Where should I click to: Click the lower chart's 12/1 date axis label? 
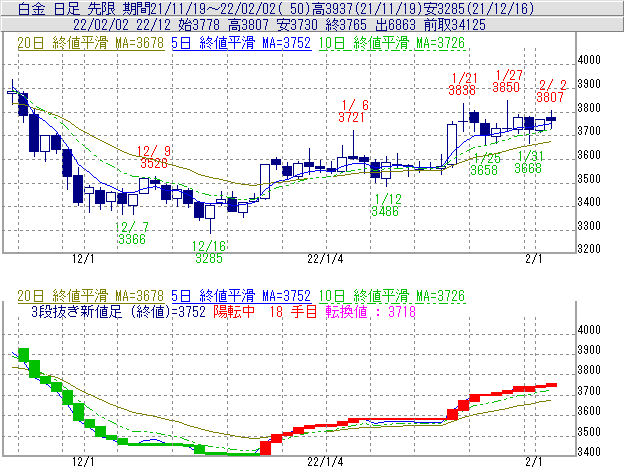click(83, 462)
